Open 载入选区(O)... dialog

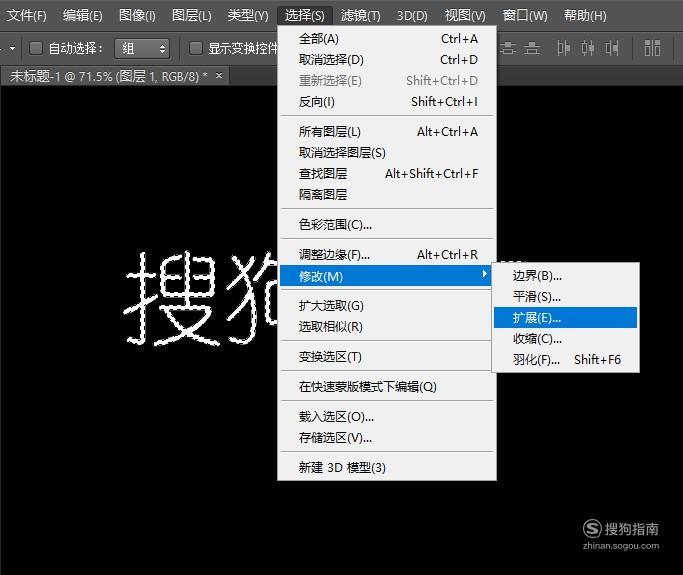(x=387, y=417)
